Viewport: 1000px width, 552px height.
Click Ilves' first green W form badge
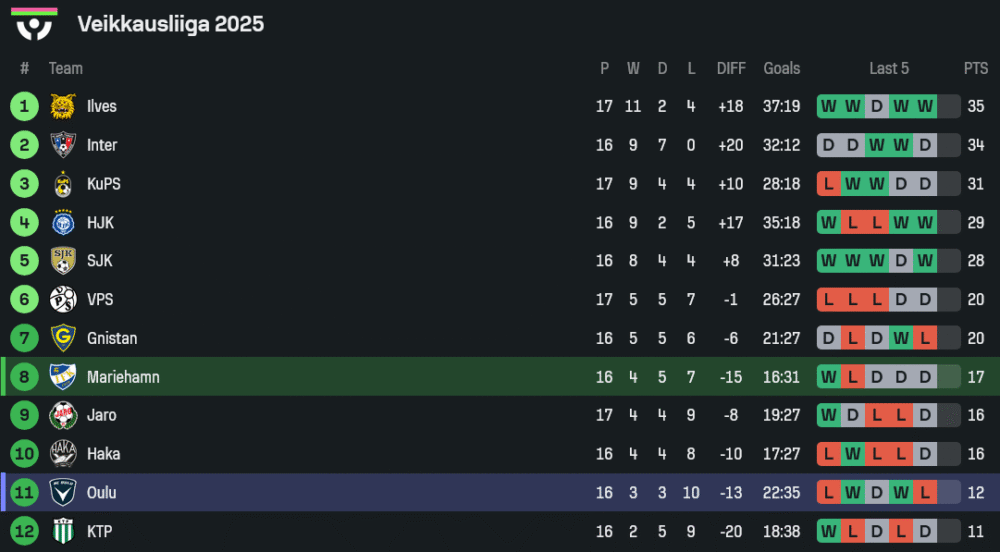click(828, 106)
